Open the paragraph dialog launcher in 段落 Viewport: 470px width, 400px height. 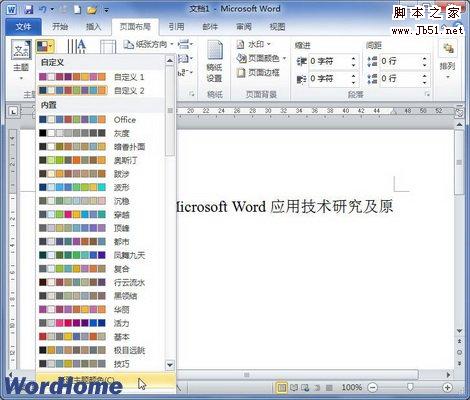[x=427, y=95]
